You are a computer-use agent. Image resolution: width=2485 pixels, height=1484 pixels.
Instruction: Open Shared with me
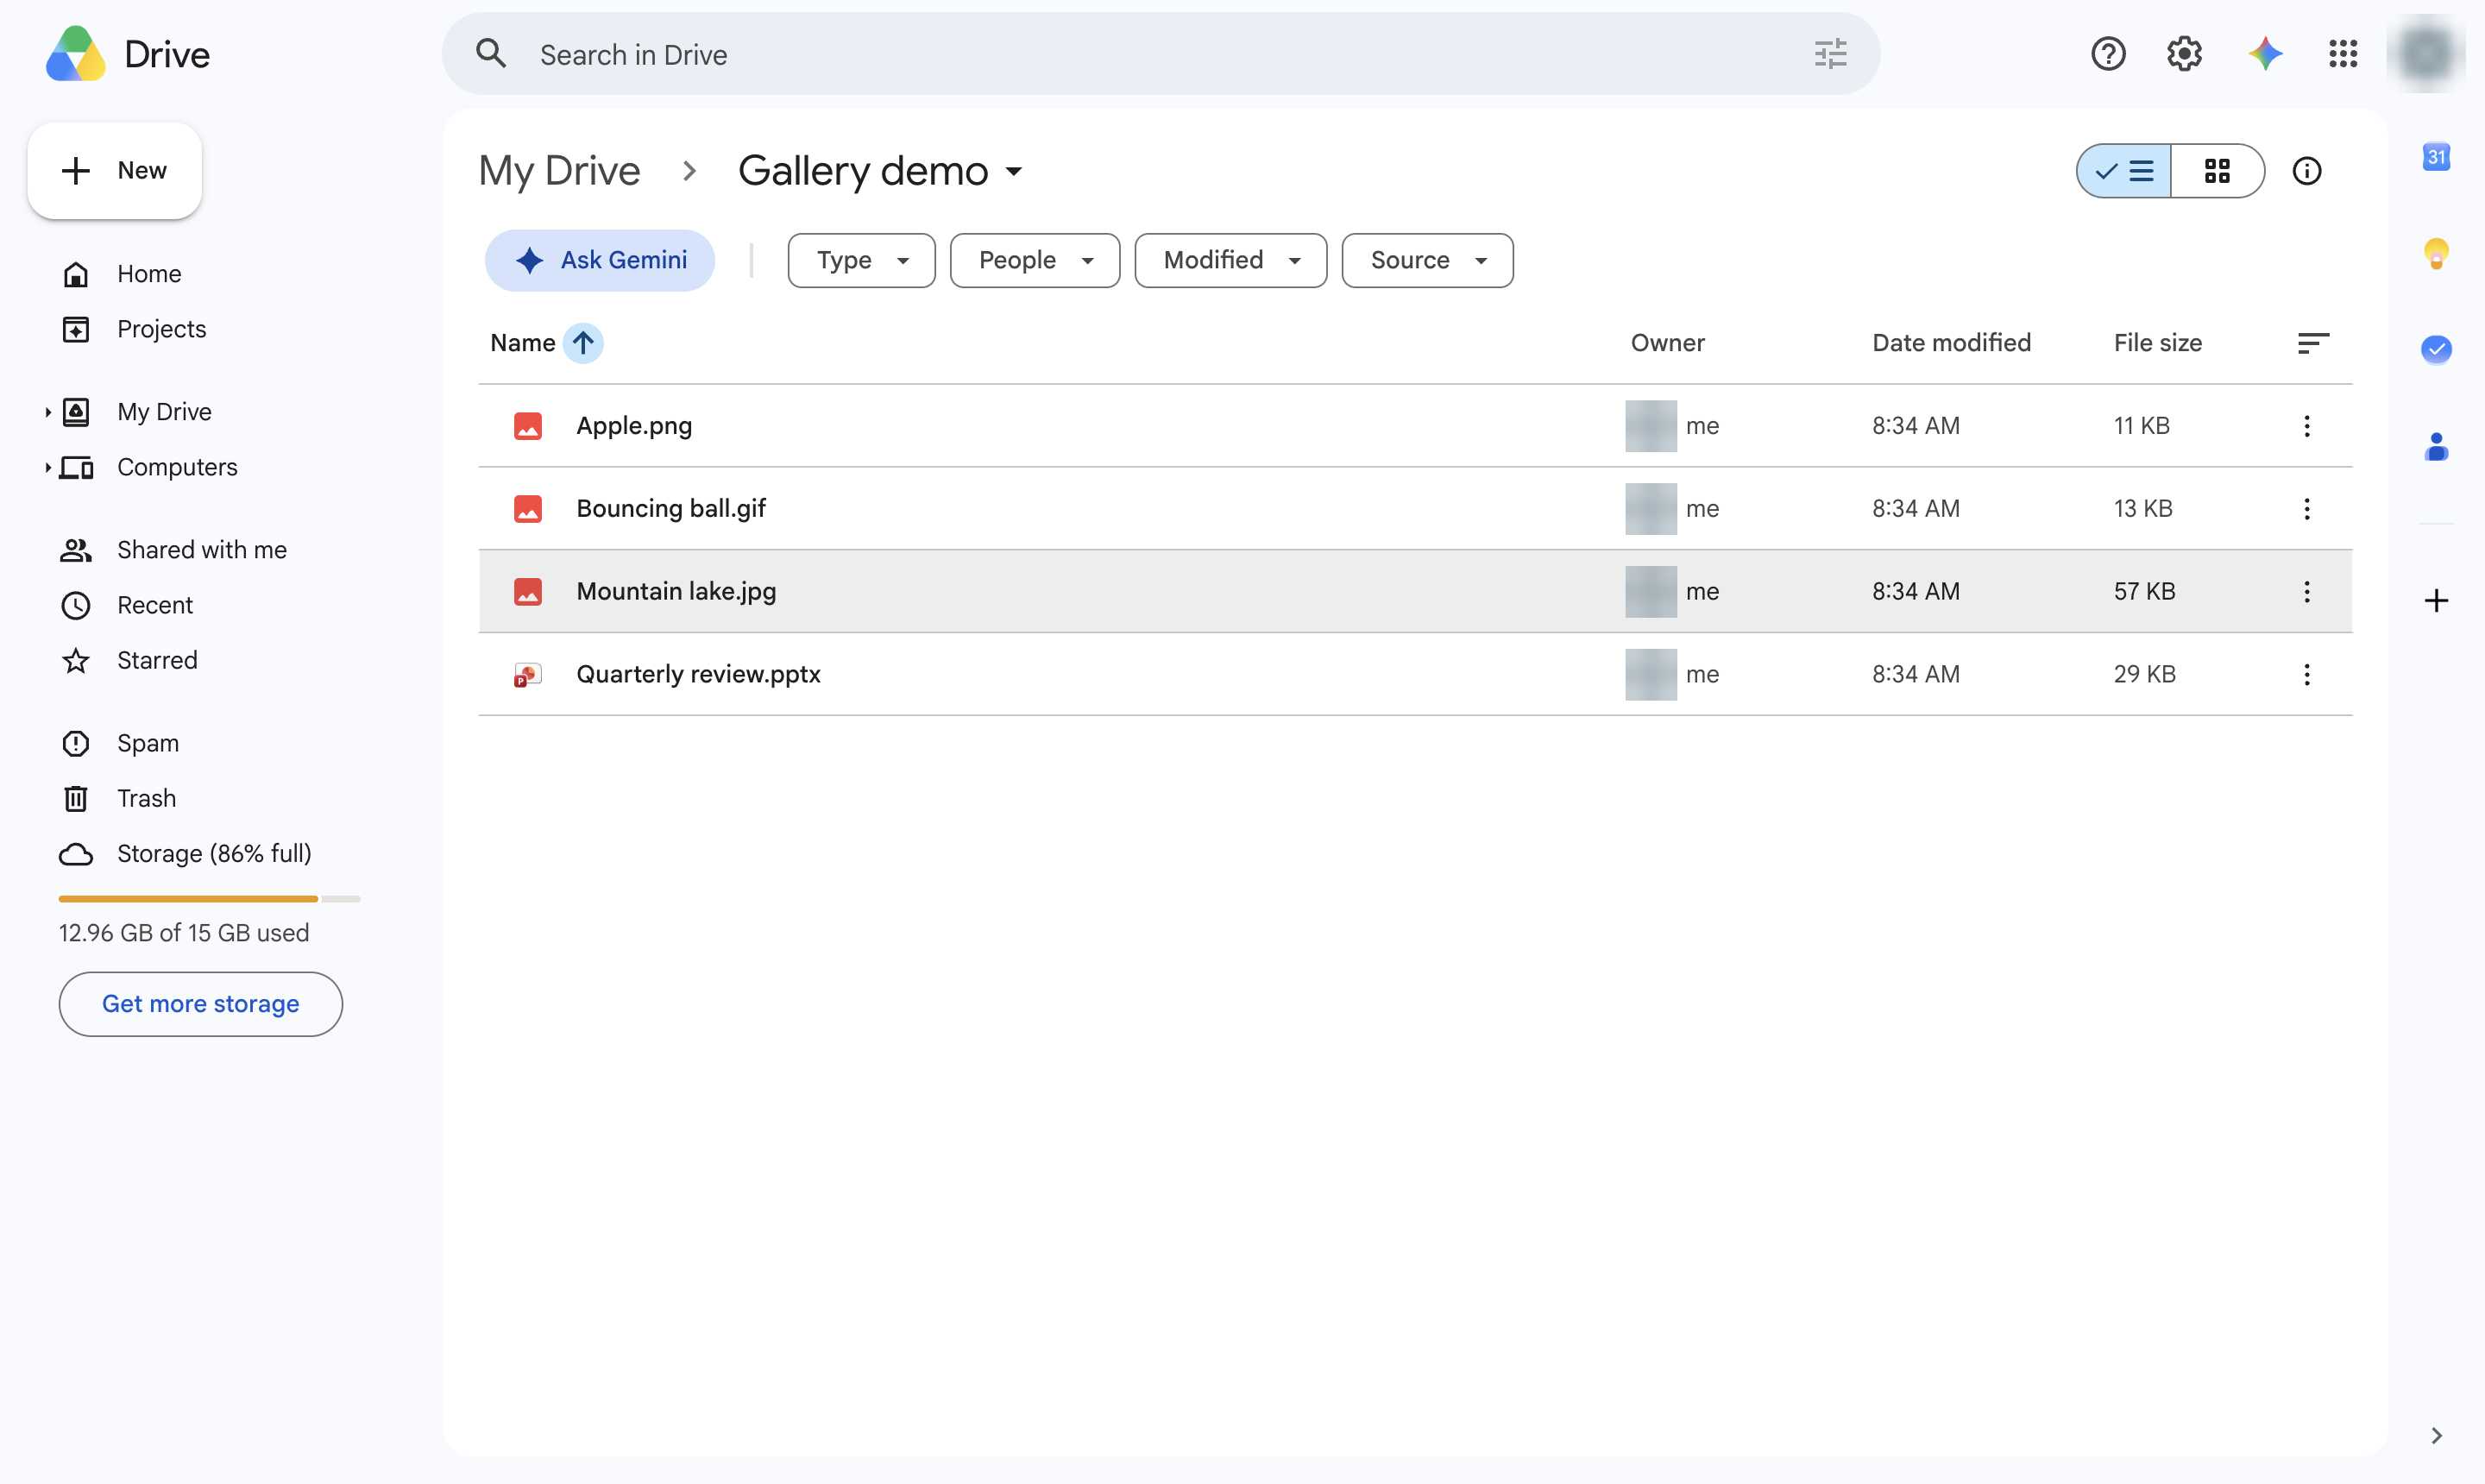coord(200,550)
